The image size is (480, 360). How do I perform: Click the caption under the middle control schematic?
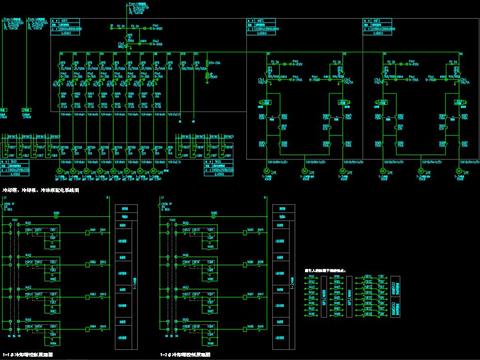185,355
